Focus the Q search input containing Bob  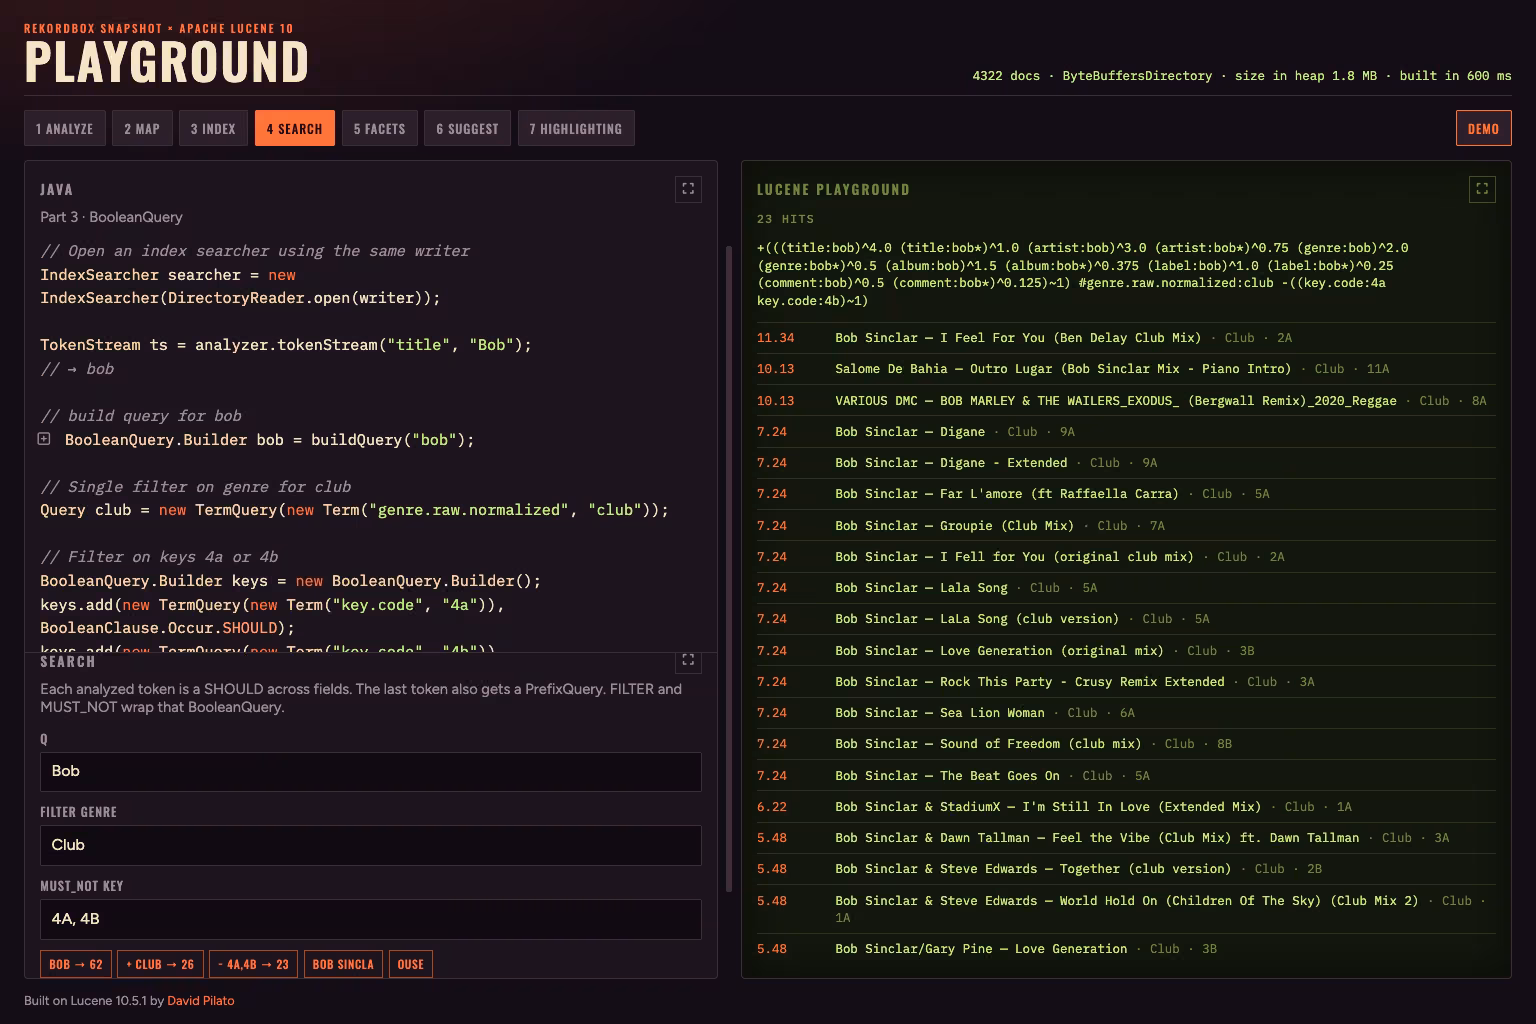371,771
